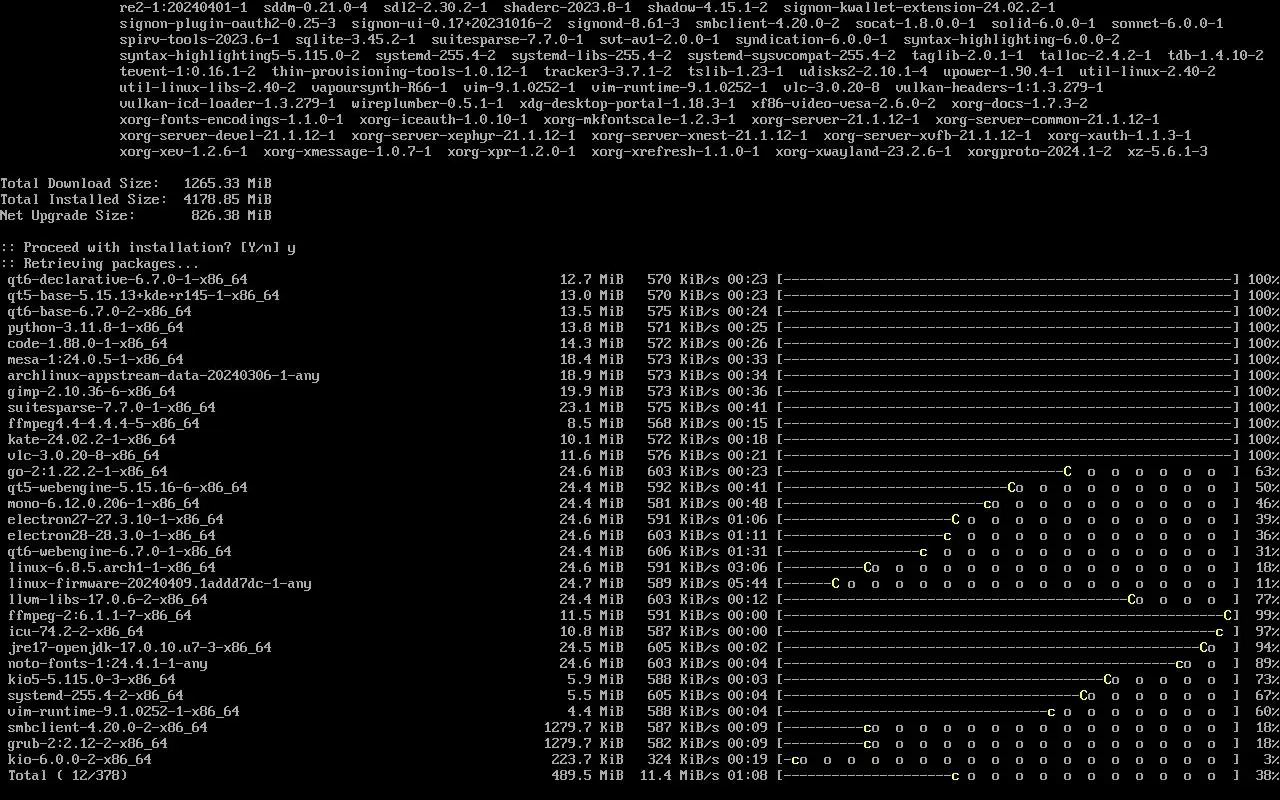Select package name vlc-3.0.20-8-x86_64 in download list
This screenshot has height=800, width=1280.
coord(84,455)
